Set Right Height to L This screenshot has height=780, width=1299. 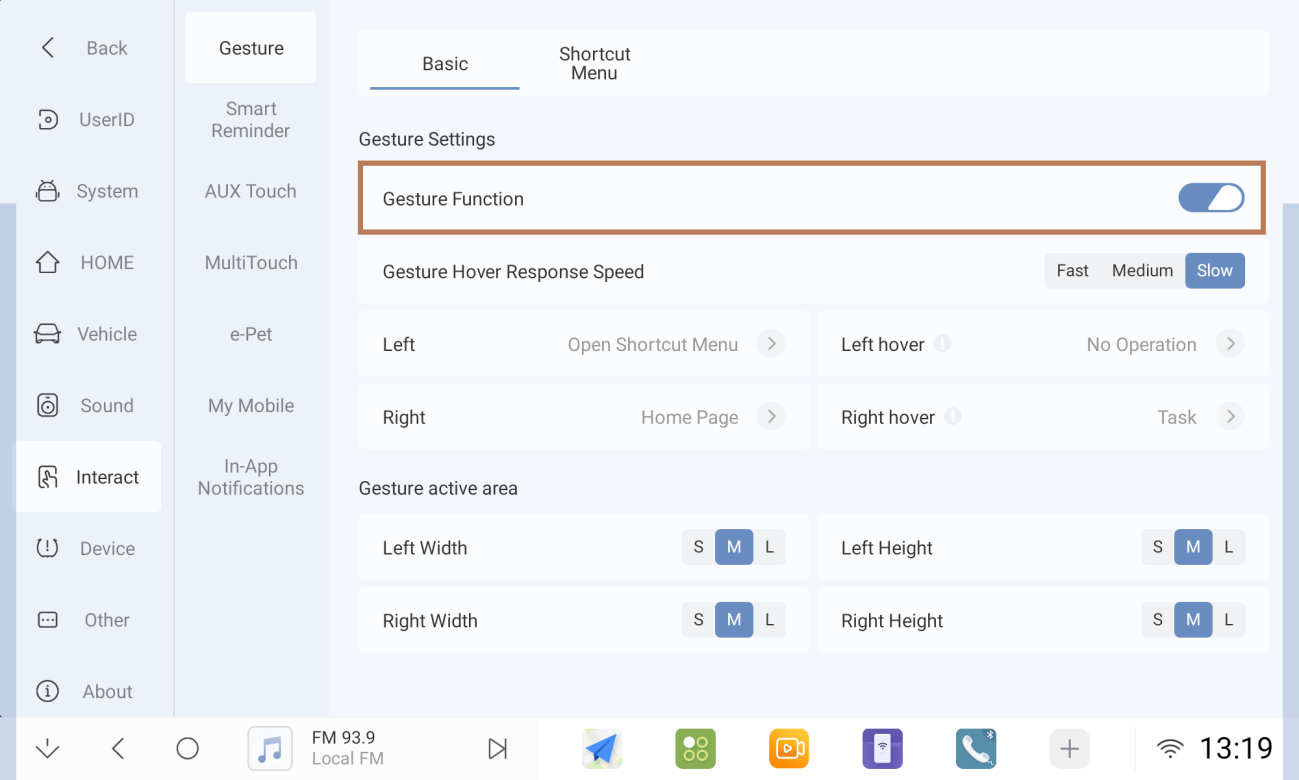pyautogui.click(x=1228, y=620)
